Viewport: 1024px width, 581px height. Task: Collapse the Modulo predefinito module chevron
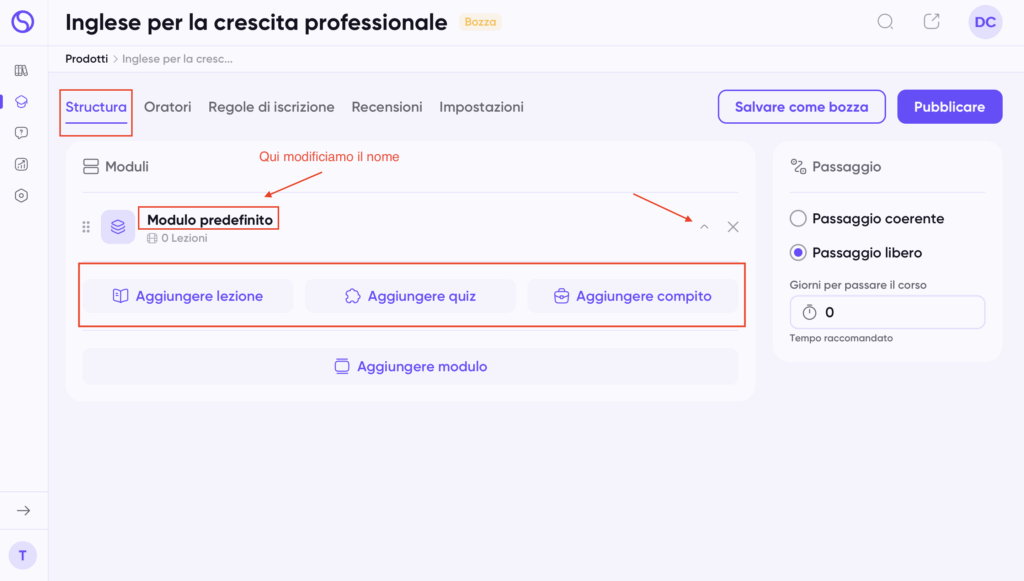[x=704, y=227]
